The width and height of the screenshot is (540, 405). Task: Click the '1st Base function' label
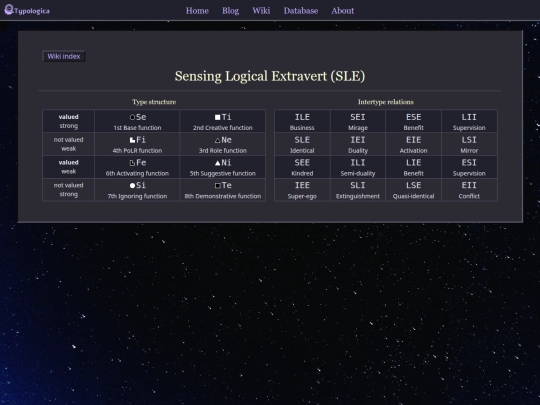pyautogui.click(x=137, y=128)
